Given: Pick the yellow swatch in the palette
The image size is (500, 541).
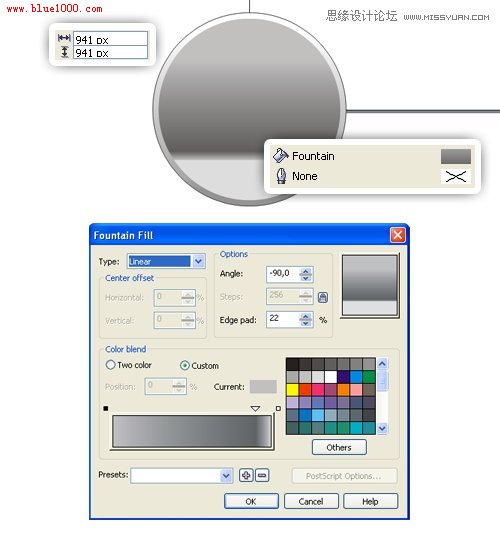Looking at the screenshot, I should point(292,390).
